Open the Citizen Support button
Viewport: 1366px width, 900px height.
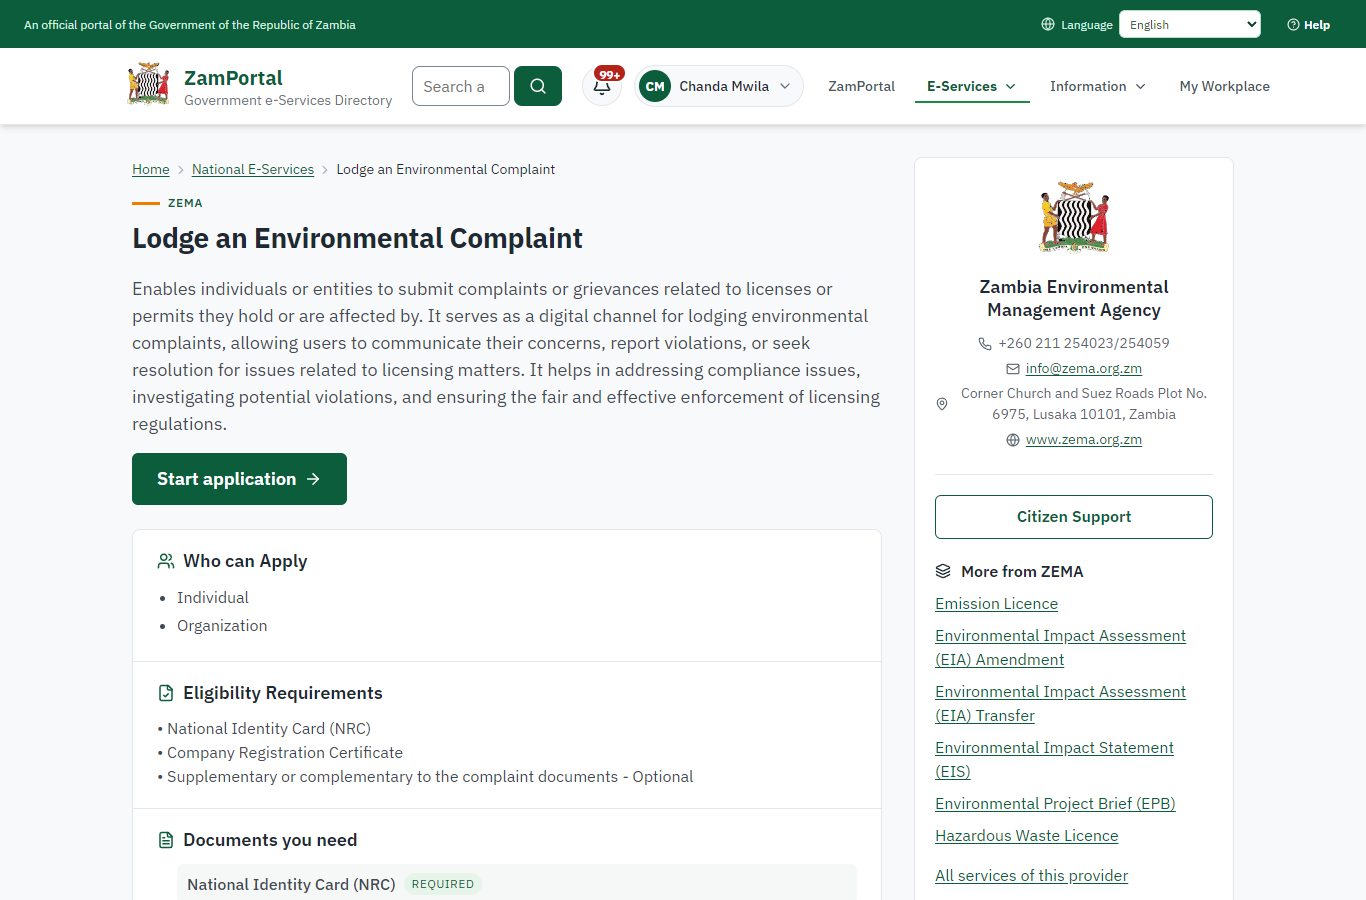tap(1074, 517)
